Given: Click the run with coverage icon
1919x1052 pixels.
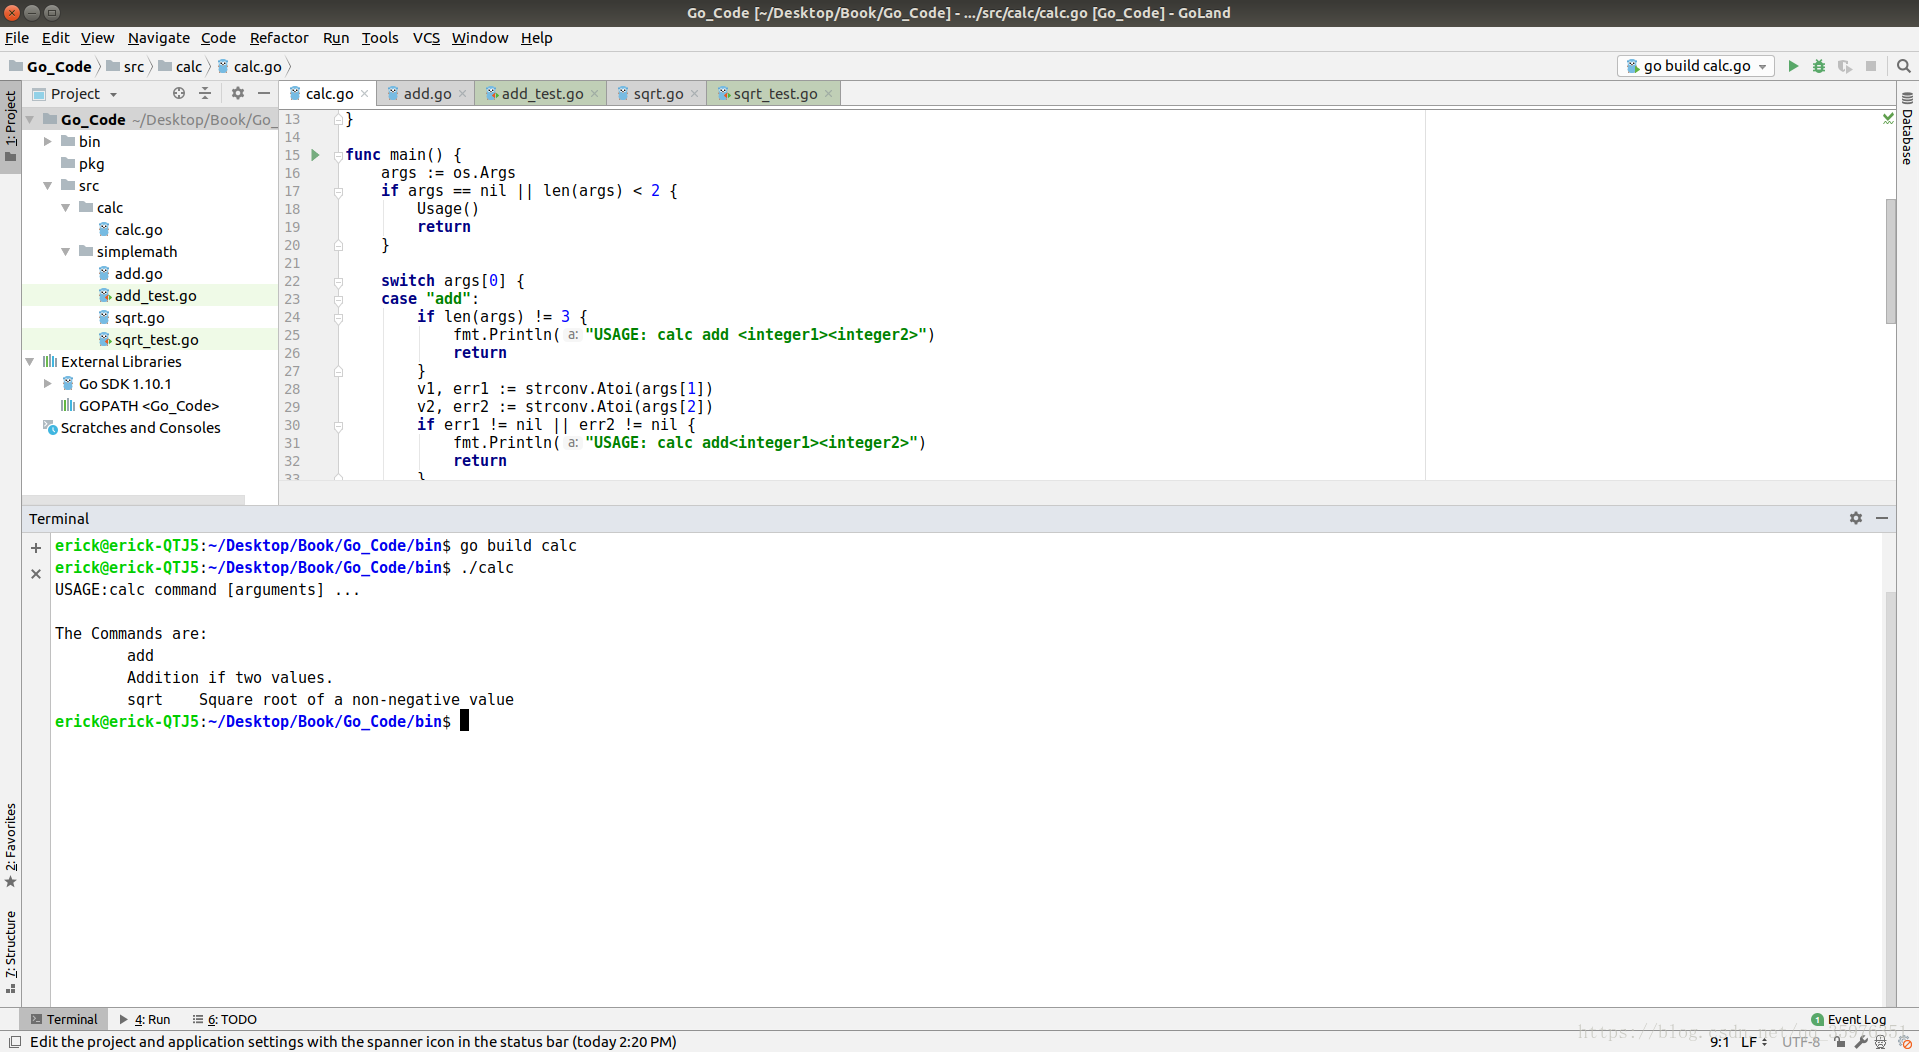Looking at the screenshot, I should click(1845, 66).
